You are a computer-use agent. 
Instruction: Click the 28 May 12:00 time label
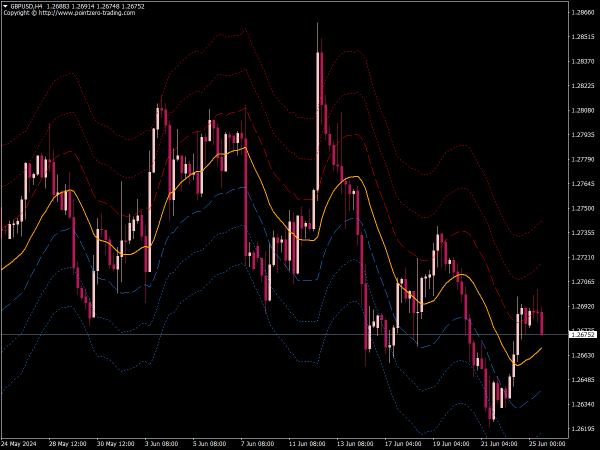[x=68, y=443]
